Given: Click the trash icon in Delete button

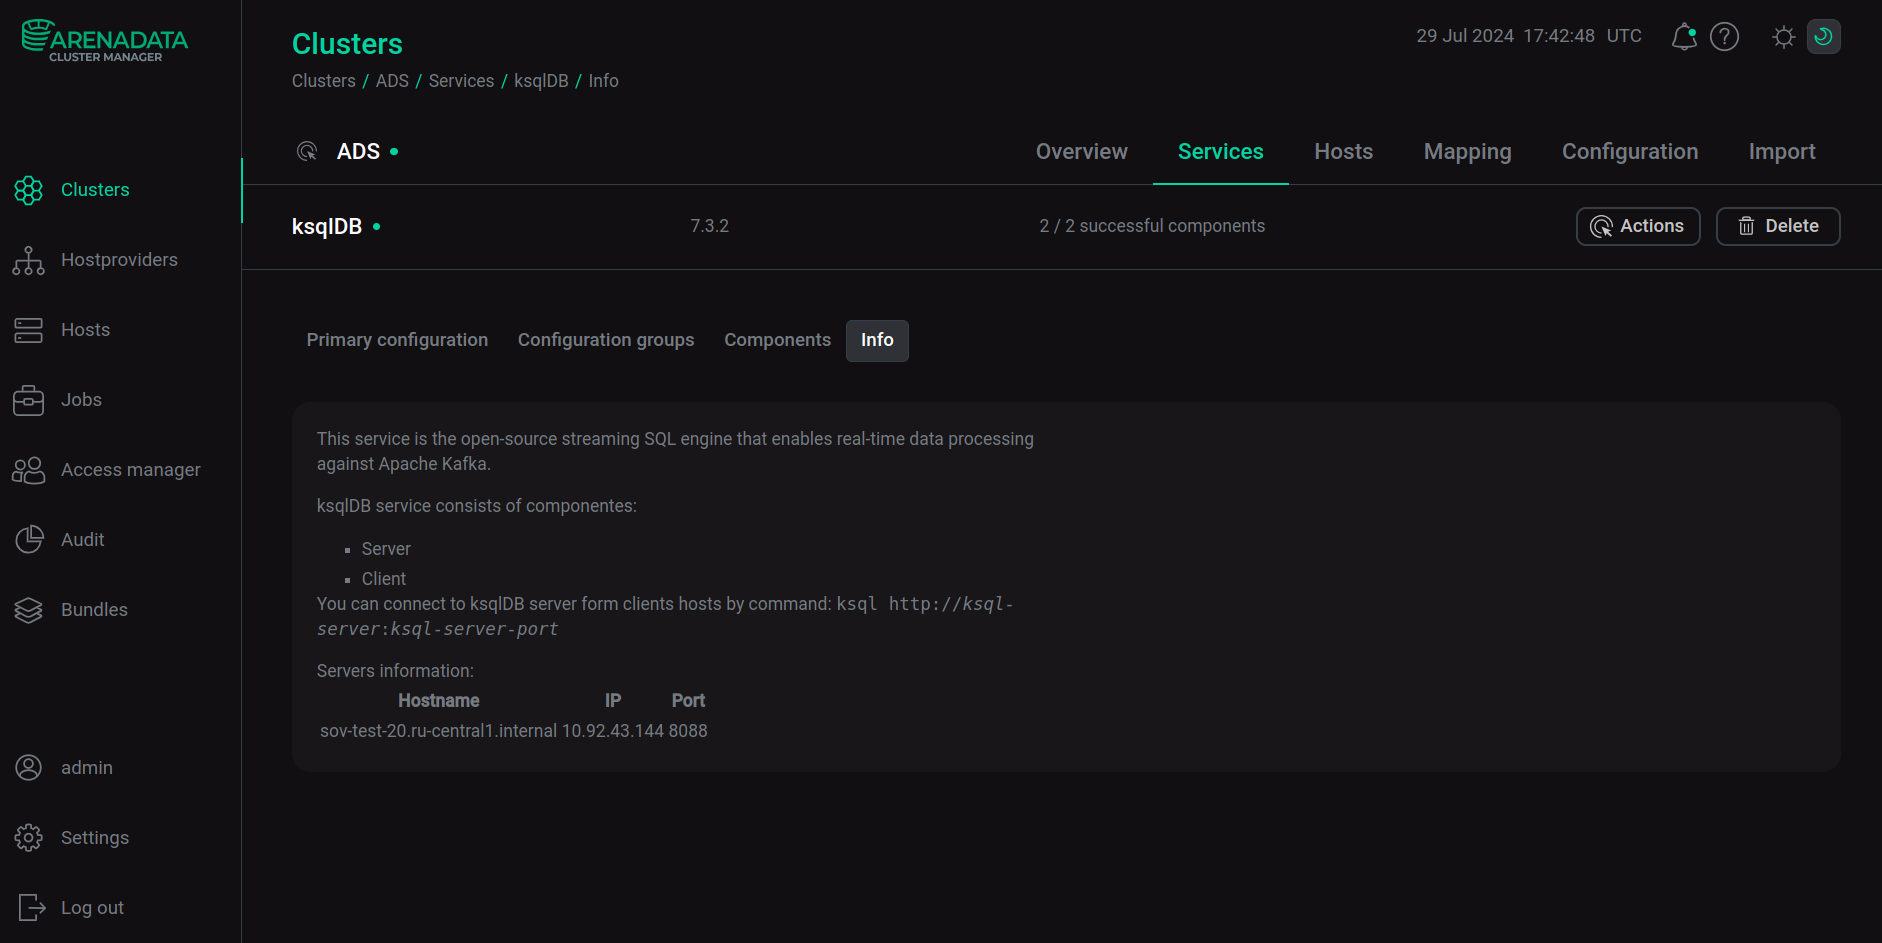Looking at the screenshot, I should point(1746,227).
